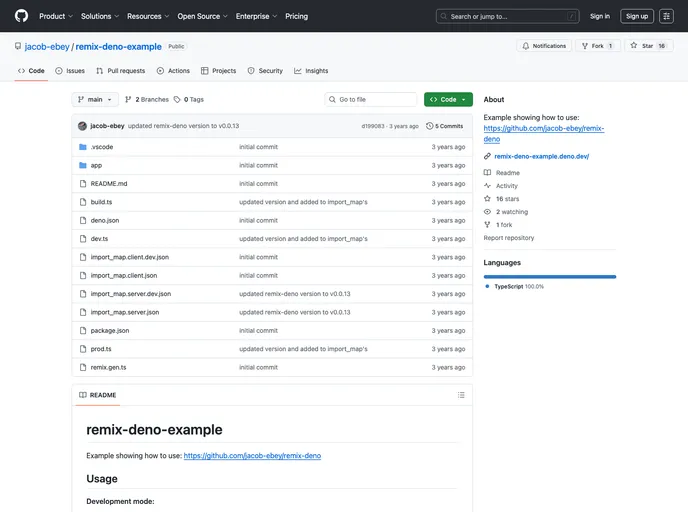Viewport: 688px width, 512px height.
Task: Open README.md file
Action: click(x=109, y=184)
